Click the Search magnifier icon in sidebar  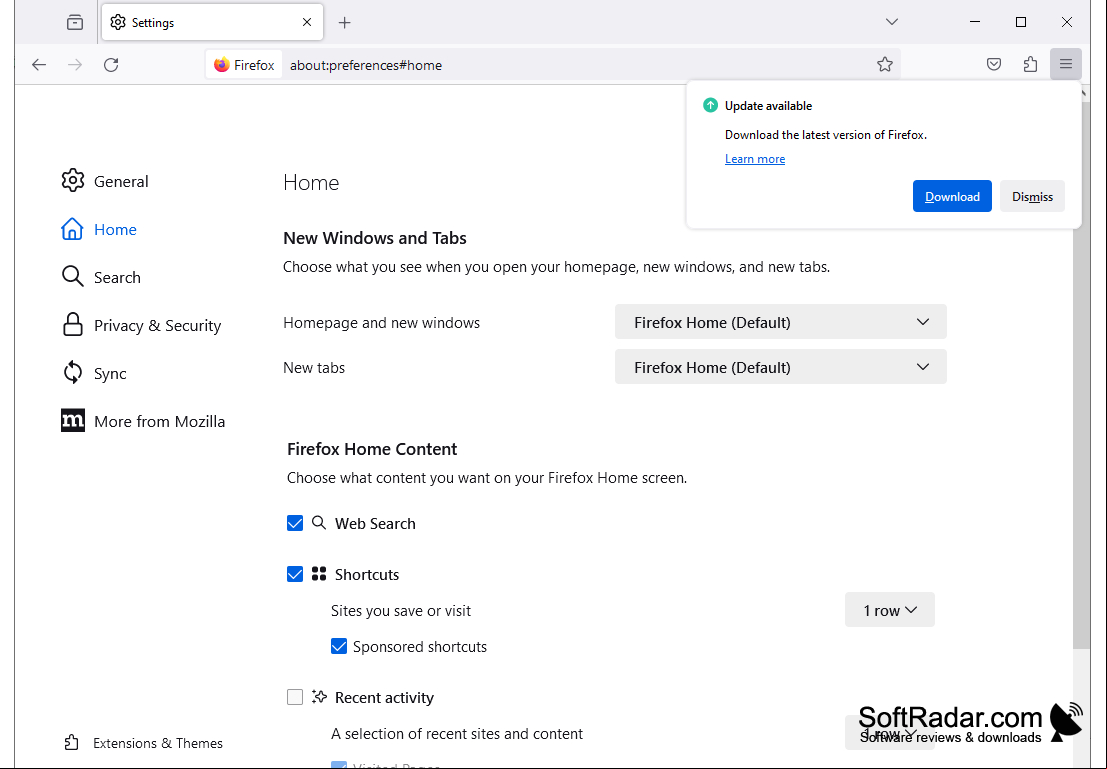point(73,277)
